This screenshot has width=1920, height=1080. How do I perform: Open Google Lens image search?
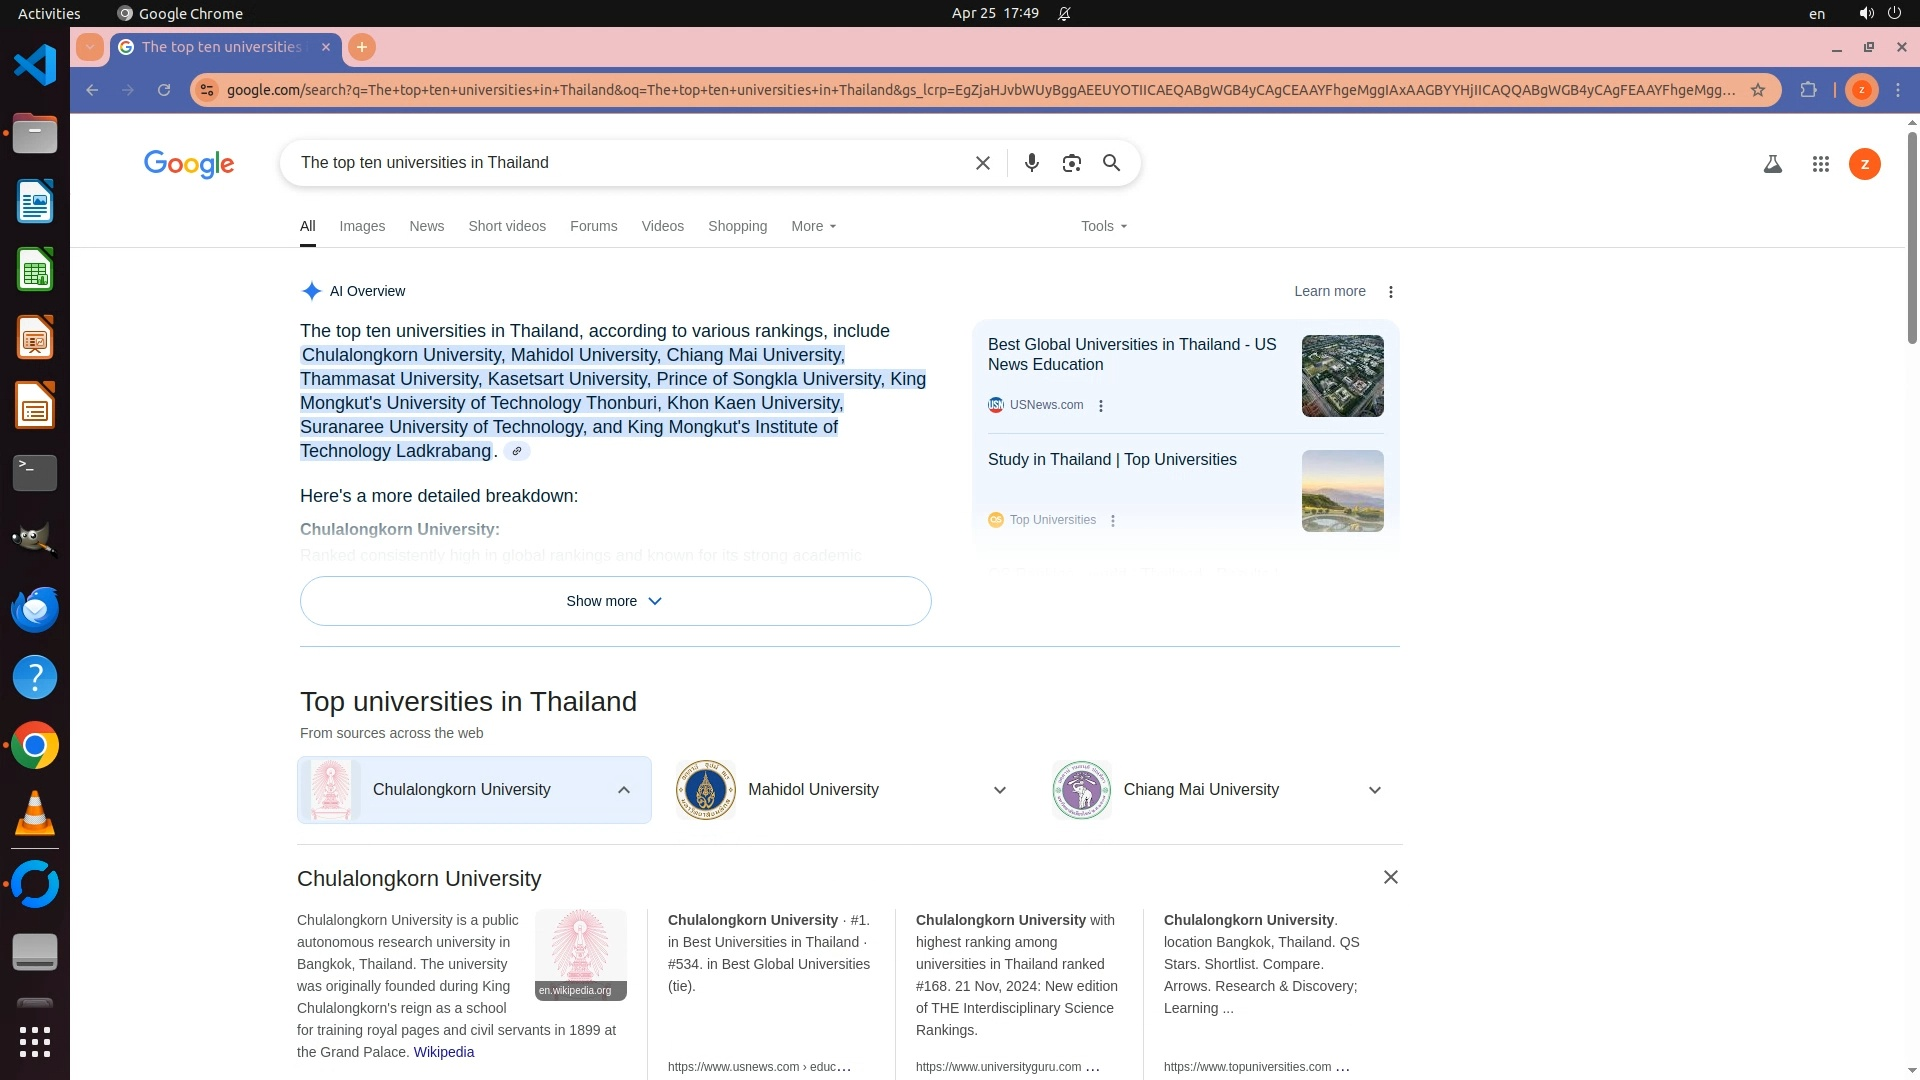[1071, 163]
